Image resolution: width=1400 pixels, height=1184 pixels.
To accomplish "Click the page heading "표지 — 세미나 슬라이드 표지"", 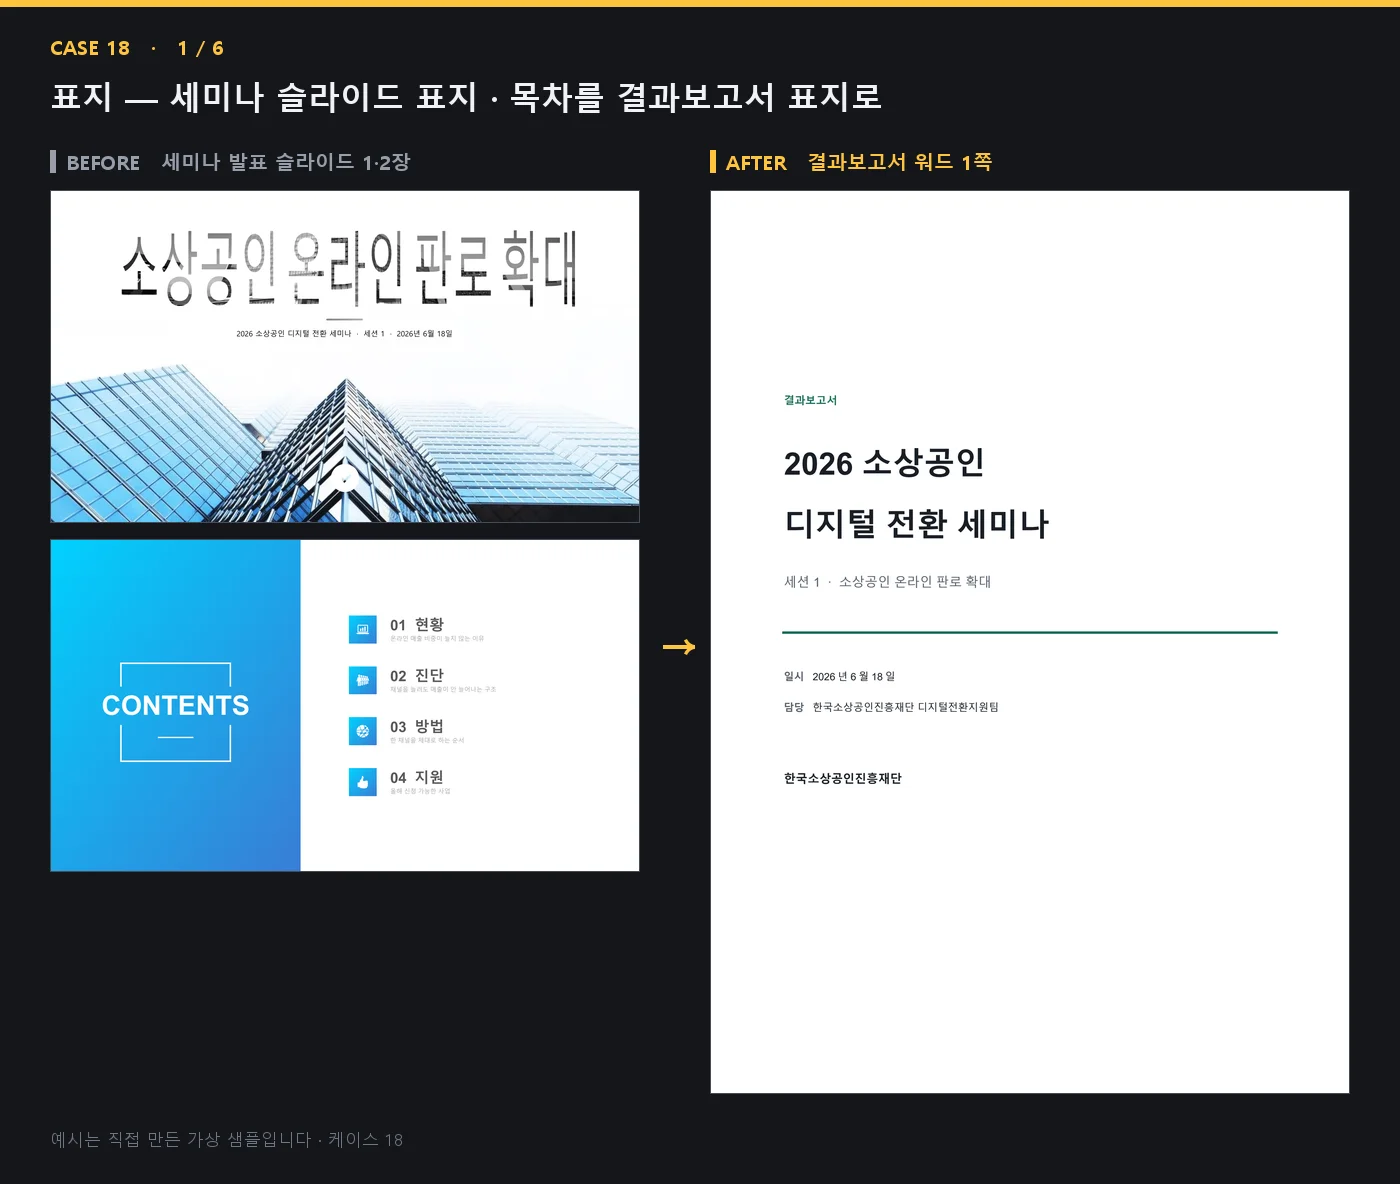I will pyautogui.click(x=265, y=97).
